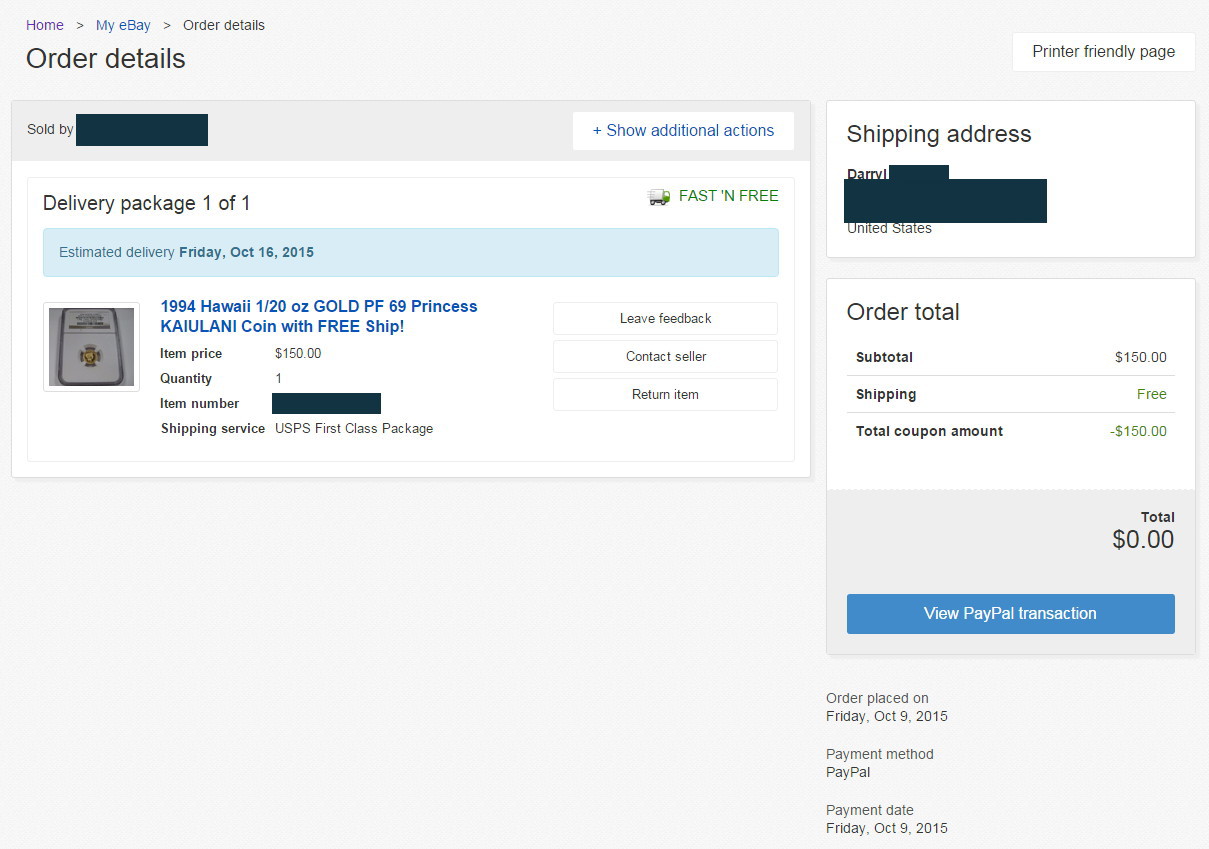Select the Payment date Friday, Oct 9 text
Viewport: 1209px width, 849px height.
887,828
